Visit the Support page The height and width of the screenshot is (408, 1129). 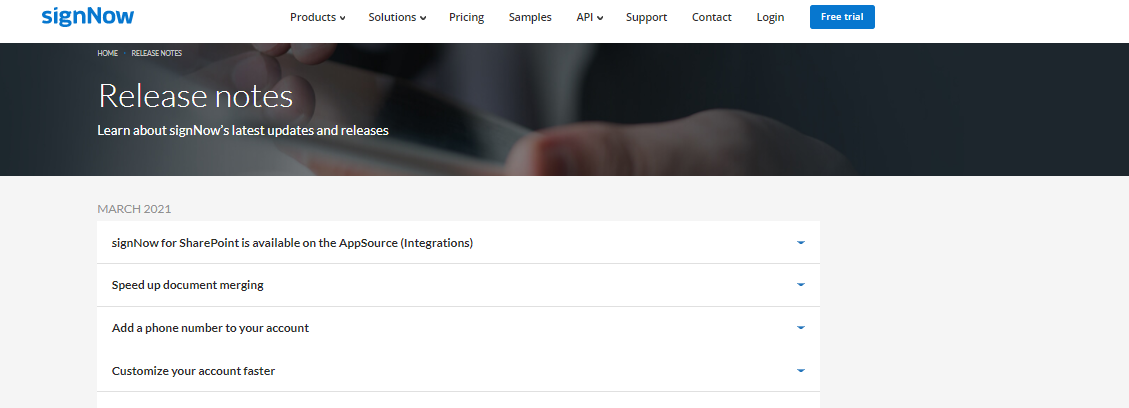coord(647,17)
